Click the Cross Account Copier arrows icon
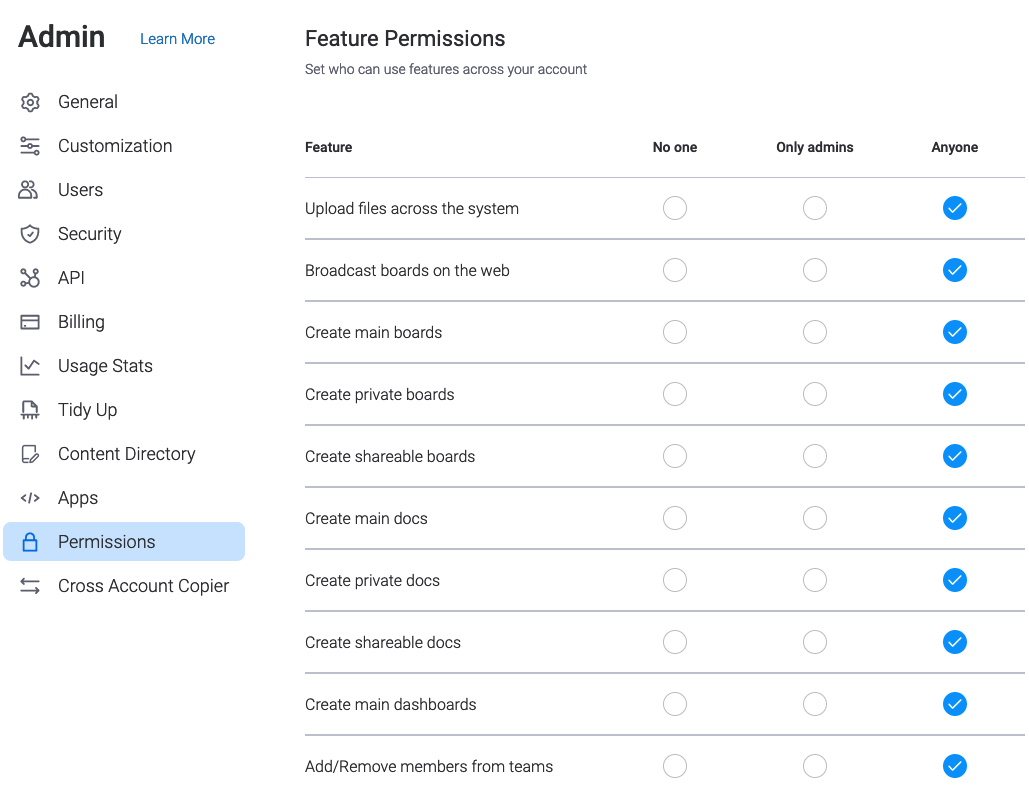 (30, 586)
